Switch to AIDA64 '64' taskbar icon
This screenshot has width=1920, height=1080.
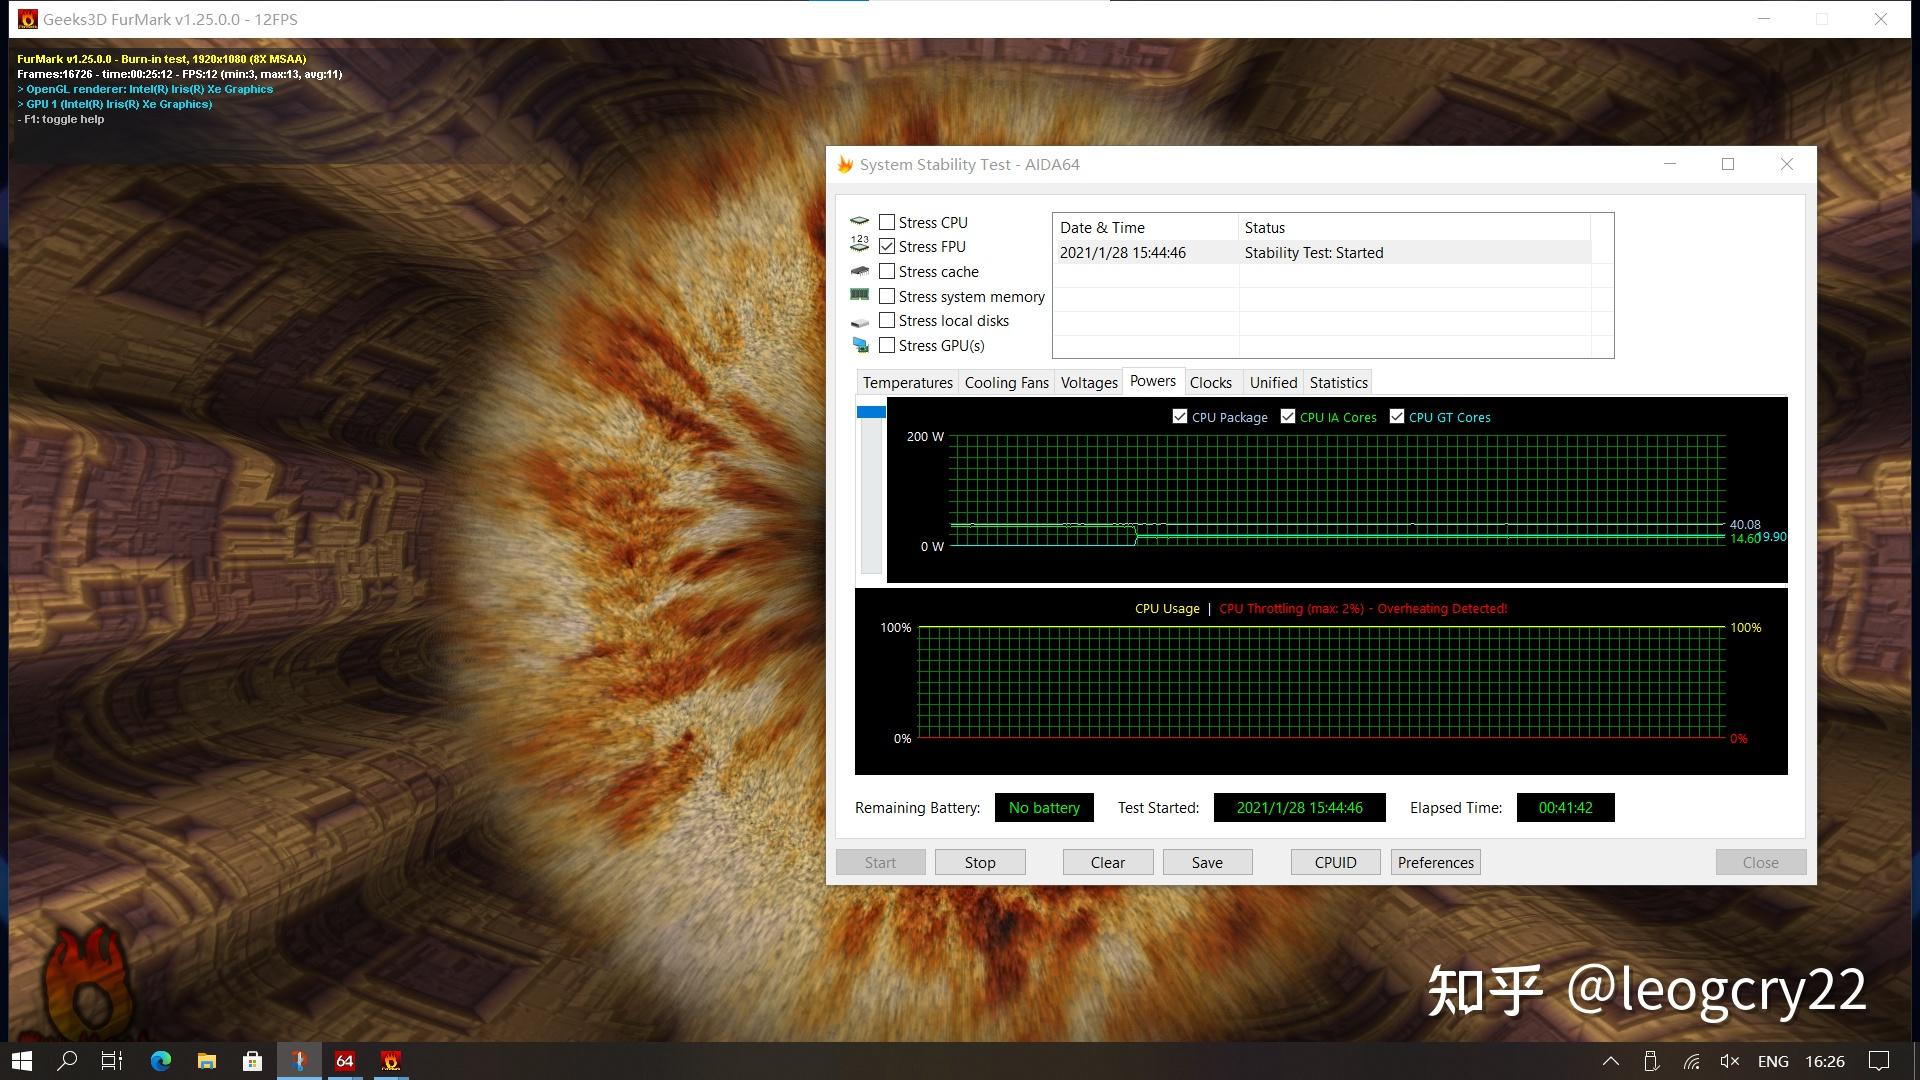point(345,1061)
